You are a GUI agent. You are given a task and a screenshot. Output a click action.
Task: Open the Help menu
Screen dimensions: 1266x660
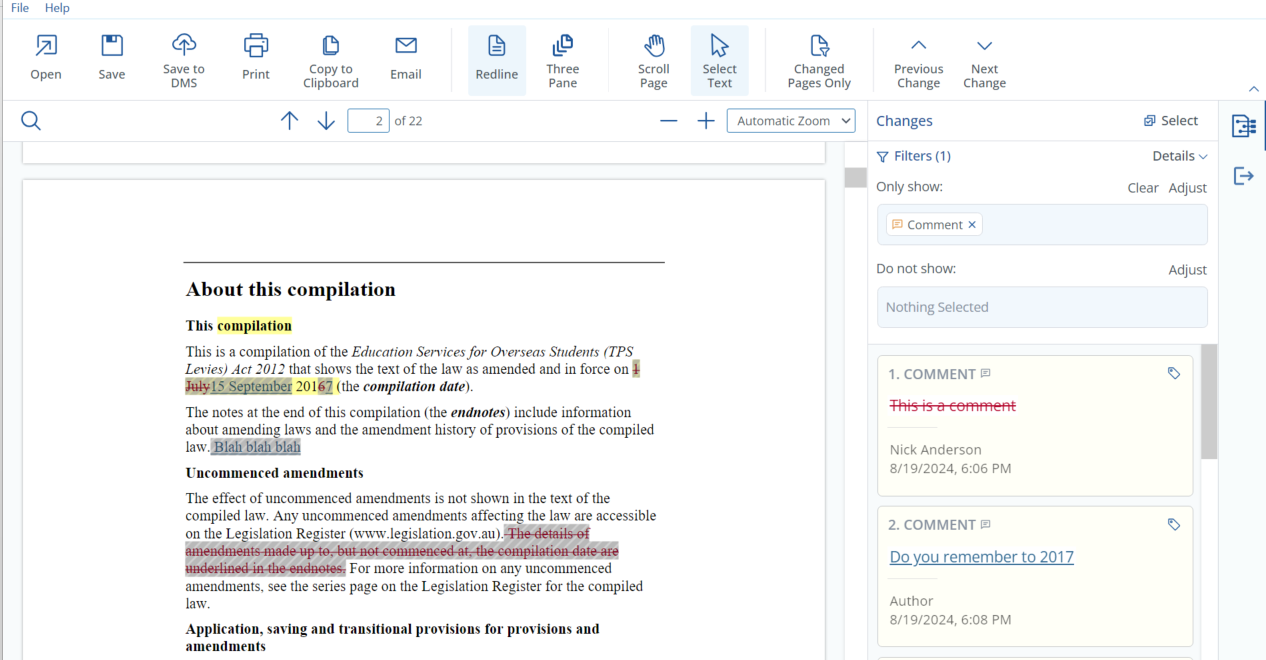(57, 8)
